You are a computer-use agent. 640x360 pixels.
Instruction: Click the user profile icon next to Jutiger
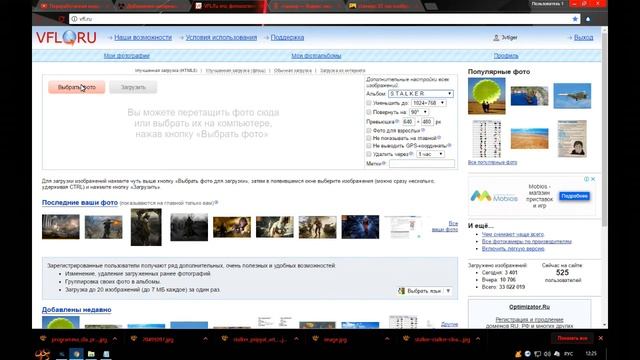496,38
